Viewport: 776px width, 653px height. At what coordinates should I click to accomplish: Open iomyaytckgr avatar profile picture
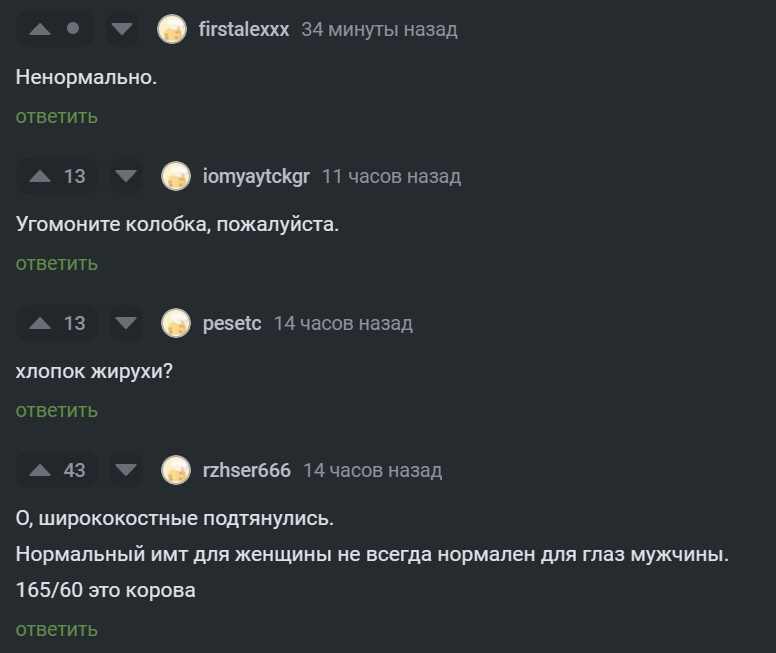click(176, 177)
